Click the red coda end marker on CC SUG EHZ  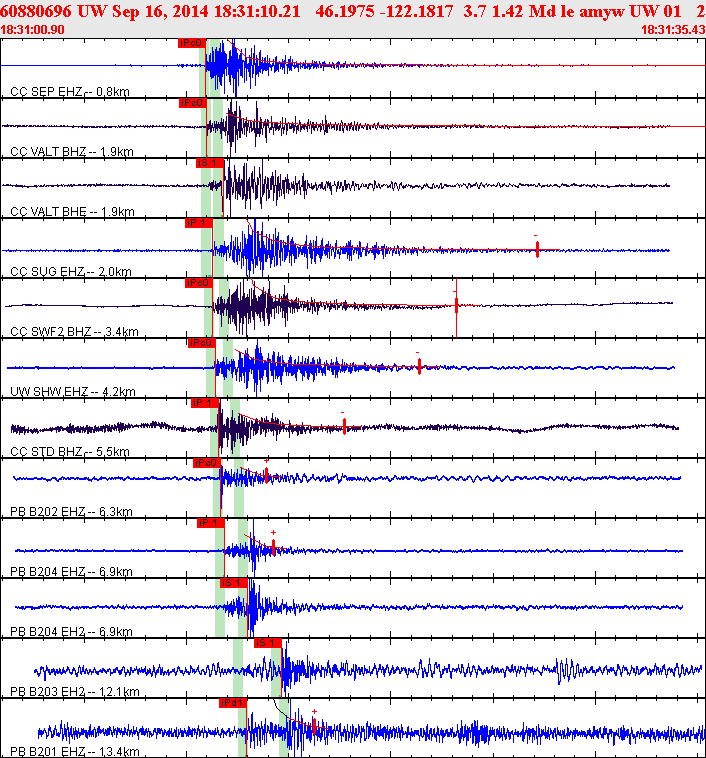pyautogui.click(x=537, y=249)
